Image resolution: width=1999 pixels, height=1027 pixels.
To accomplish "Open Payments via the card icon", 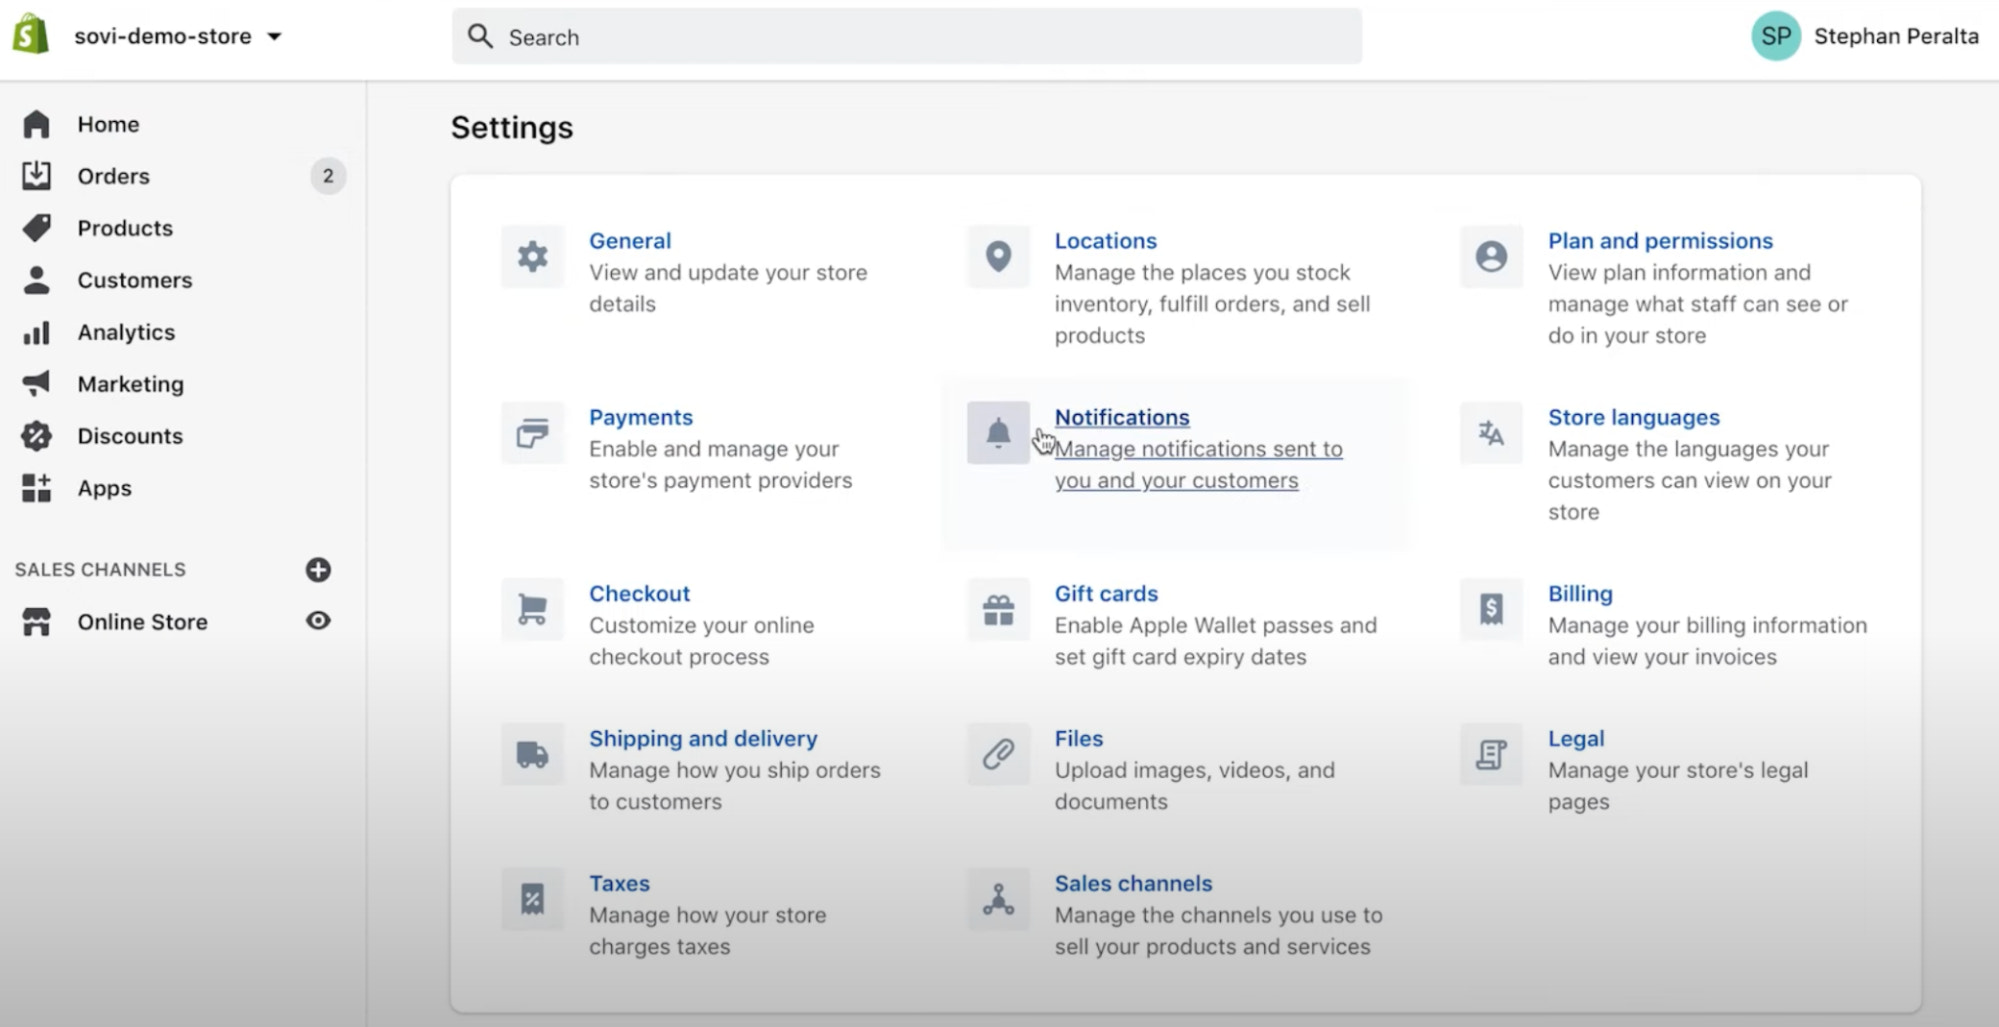I will click(x=532, y=433).
